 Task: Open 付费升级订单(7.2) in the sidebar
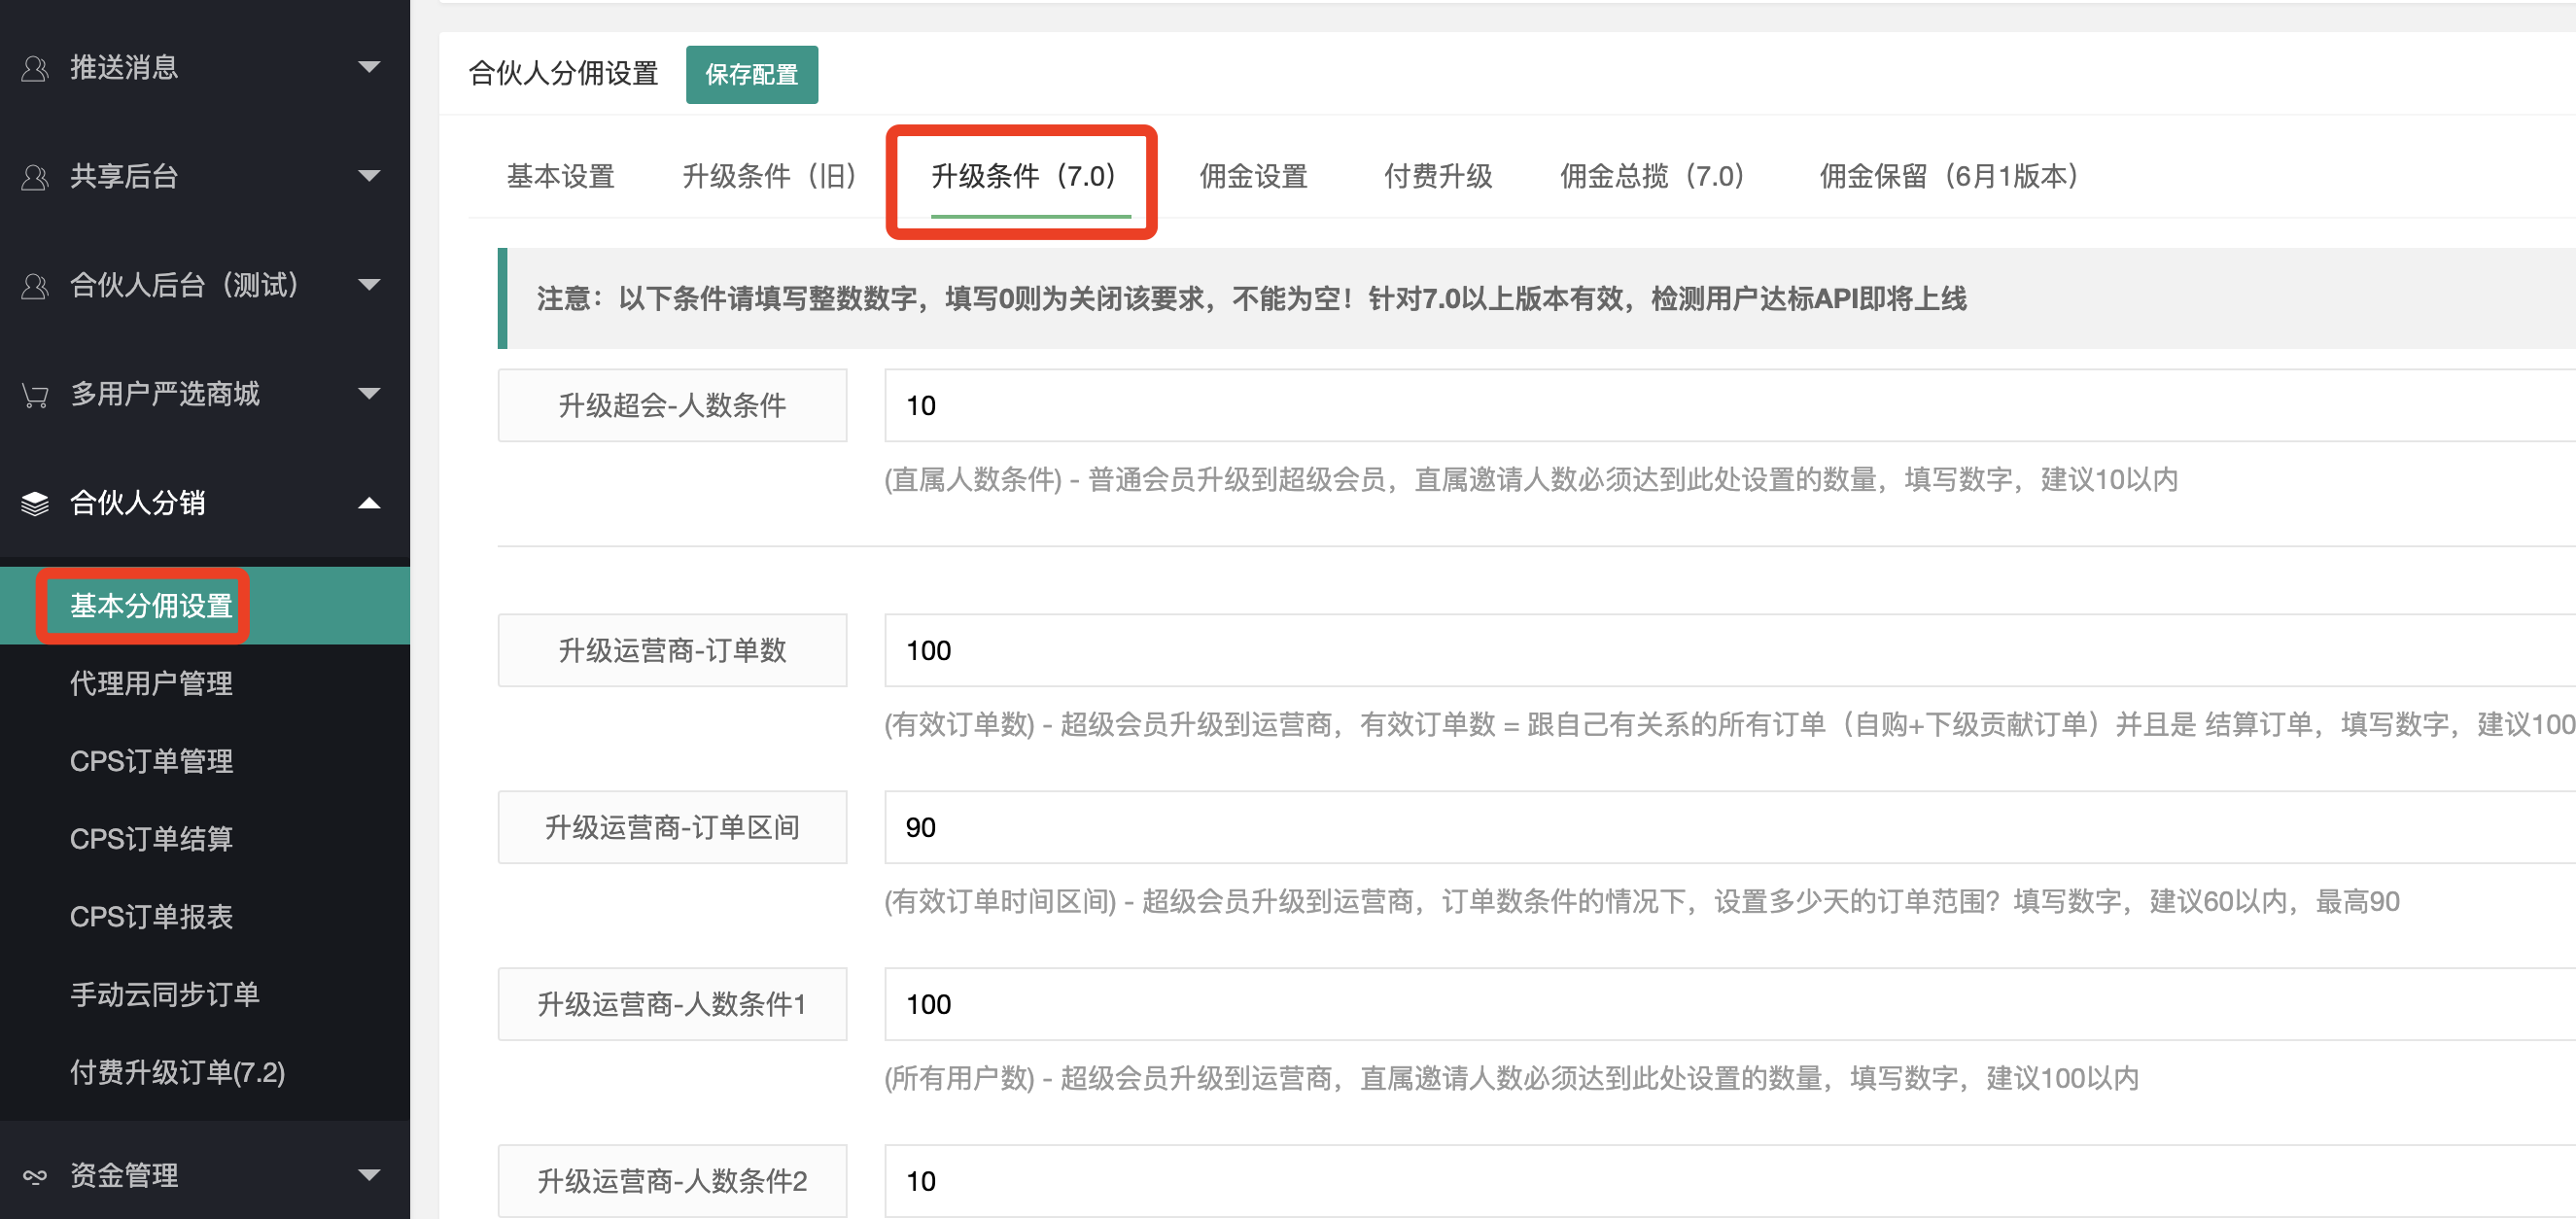[x=205, y=1073]
